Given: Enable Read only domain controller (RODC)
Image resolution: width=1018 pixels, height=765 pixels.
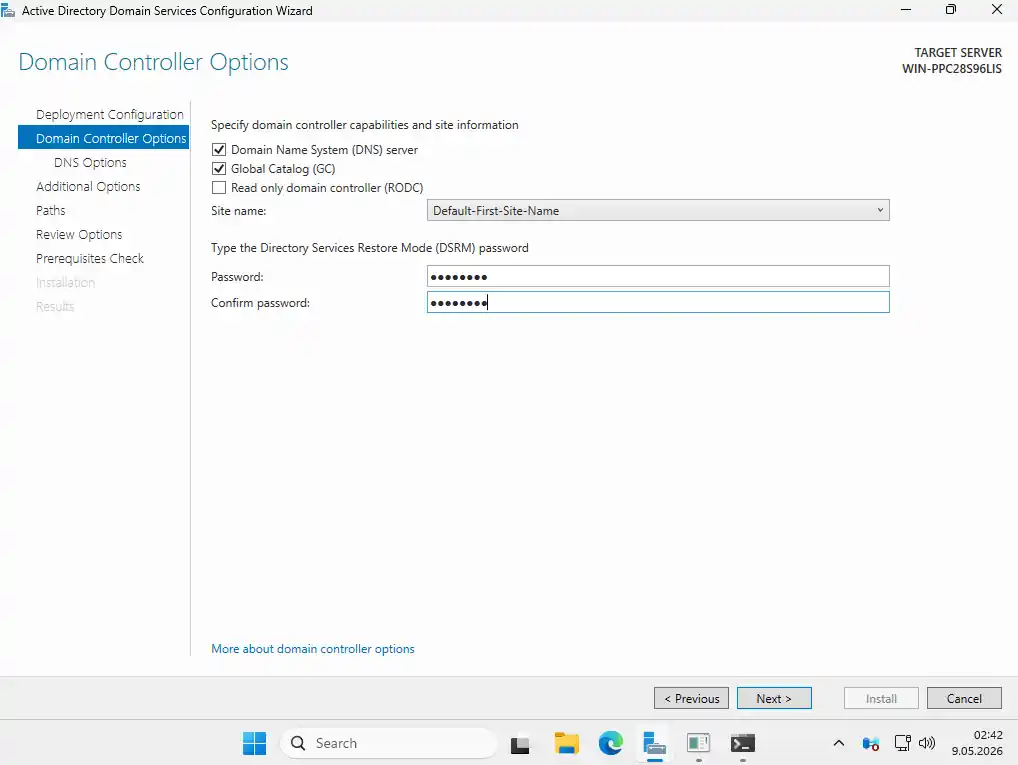Looking at the screenshot, I should 219,188.
